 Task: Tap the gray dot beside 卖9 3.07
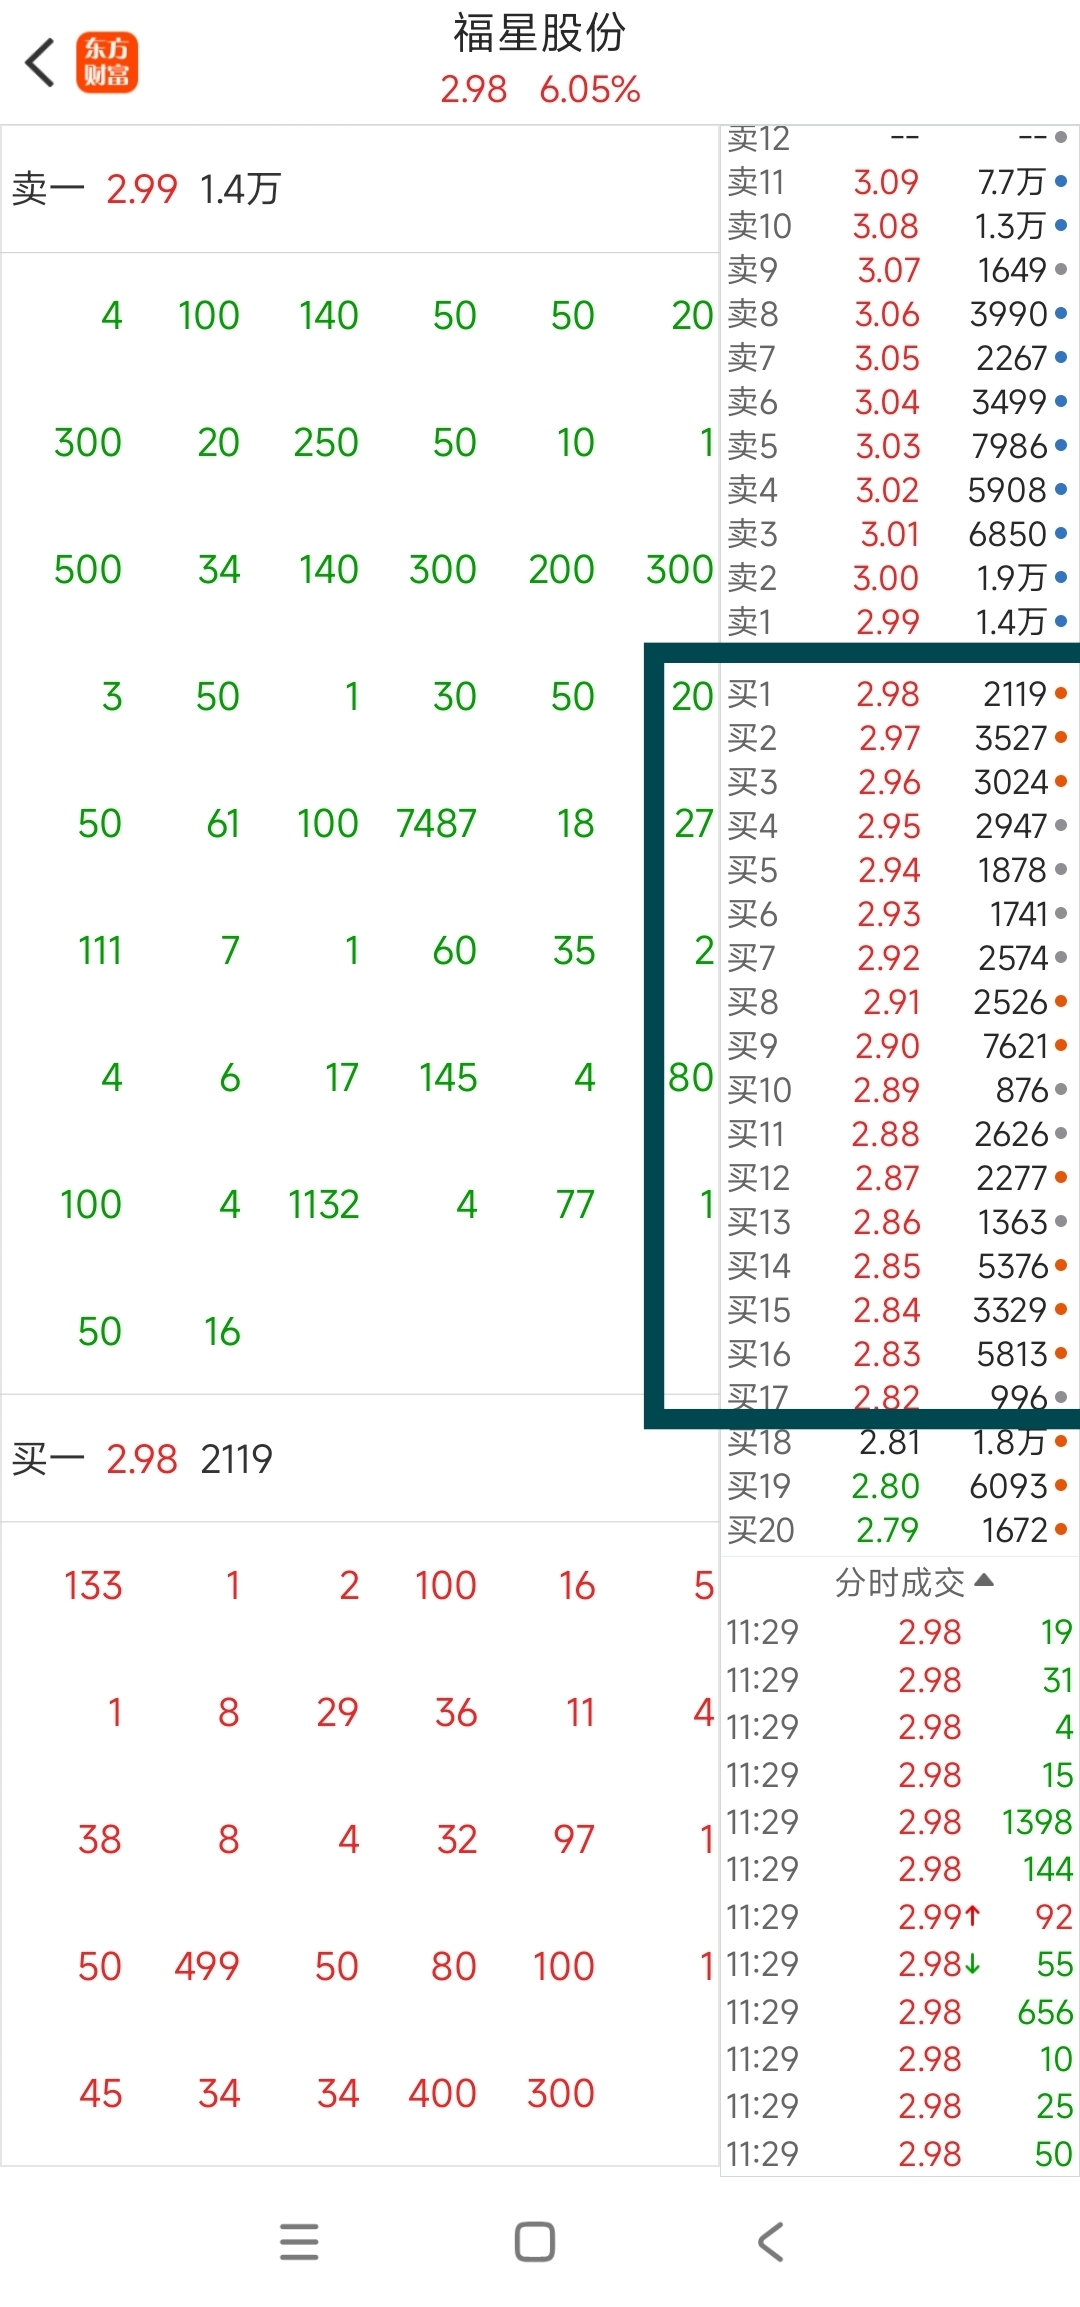(1061, 269)
